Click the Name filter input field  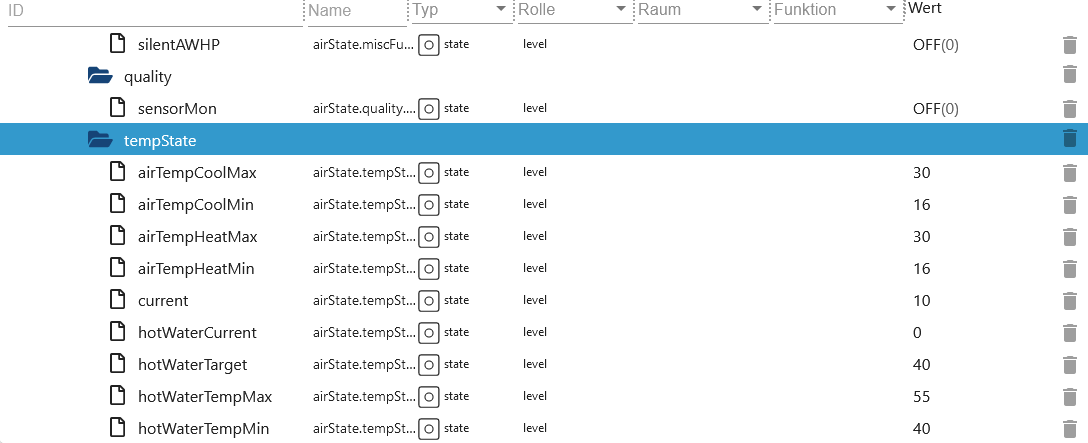[x=357, y=11]
